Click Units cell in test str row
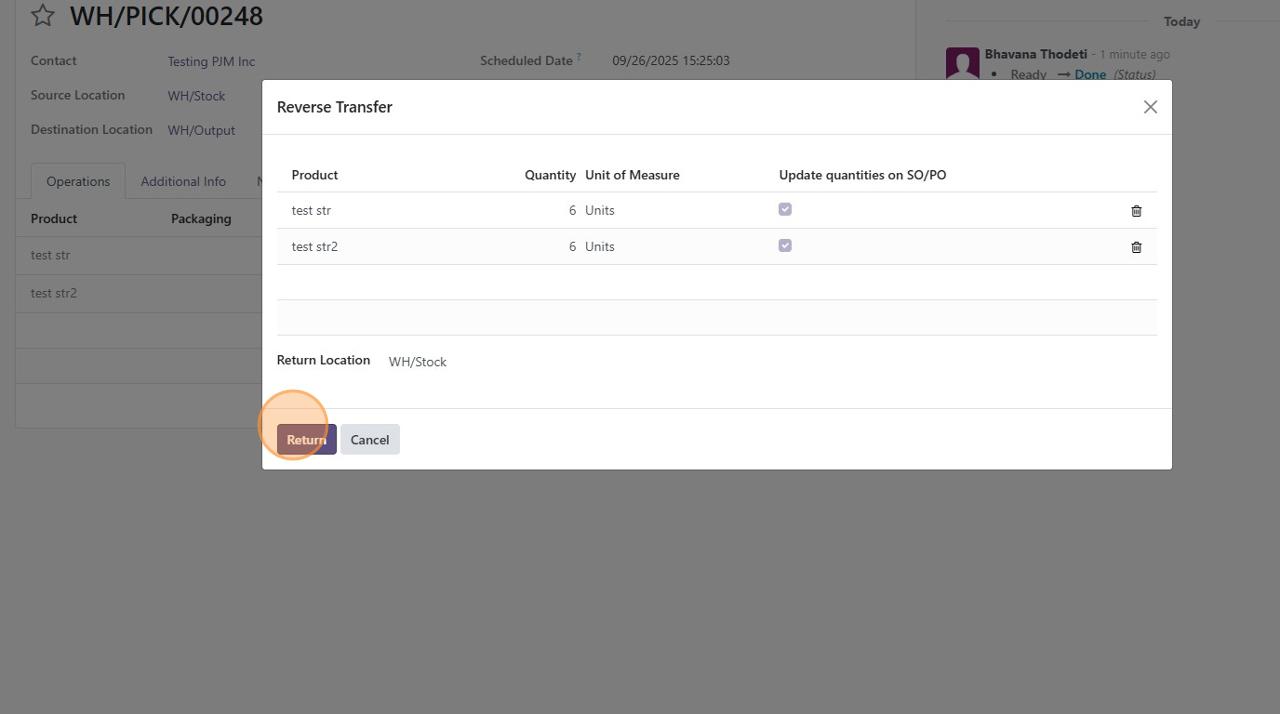 (x=600, y=211)
